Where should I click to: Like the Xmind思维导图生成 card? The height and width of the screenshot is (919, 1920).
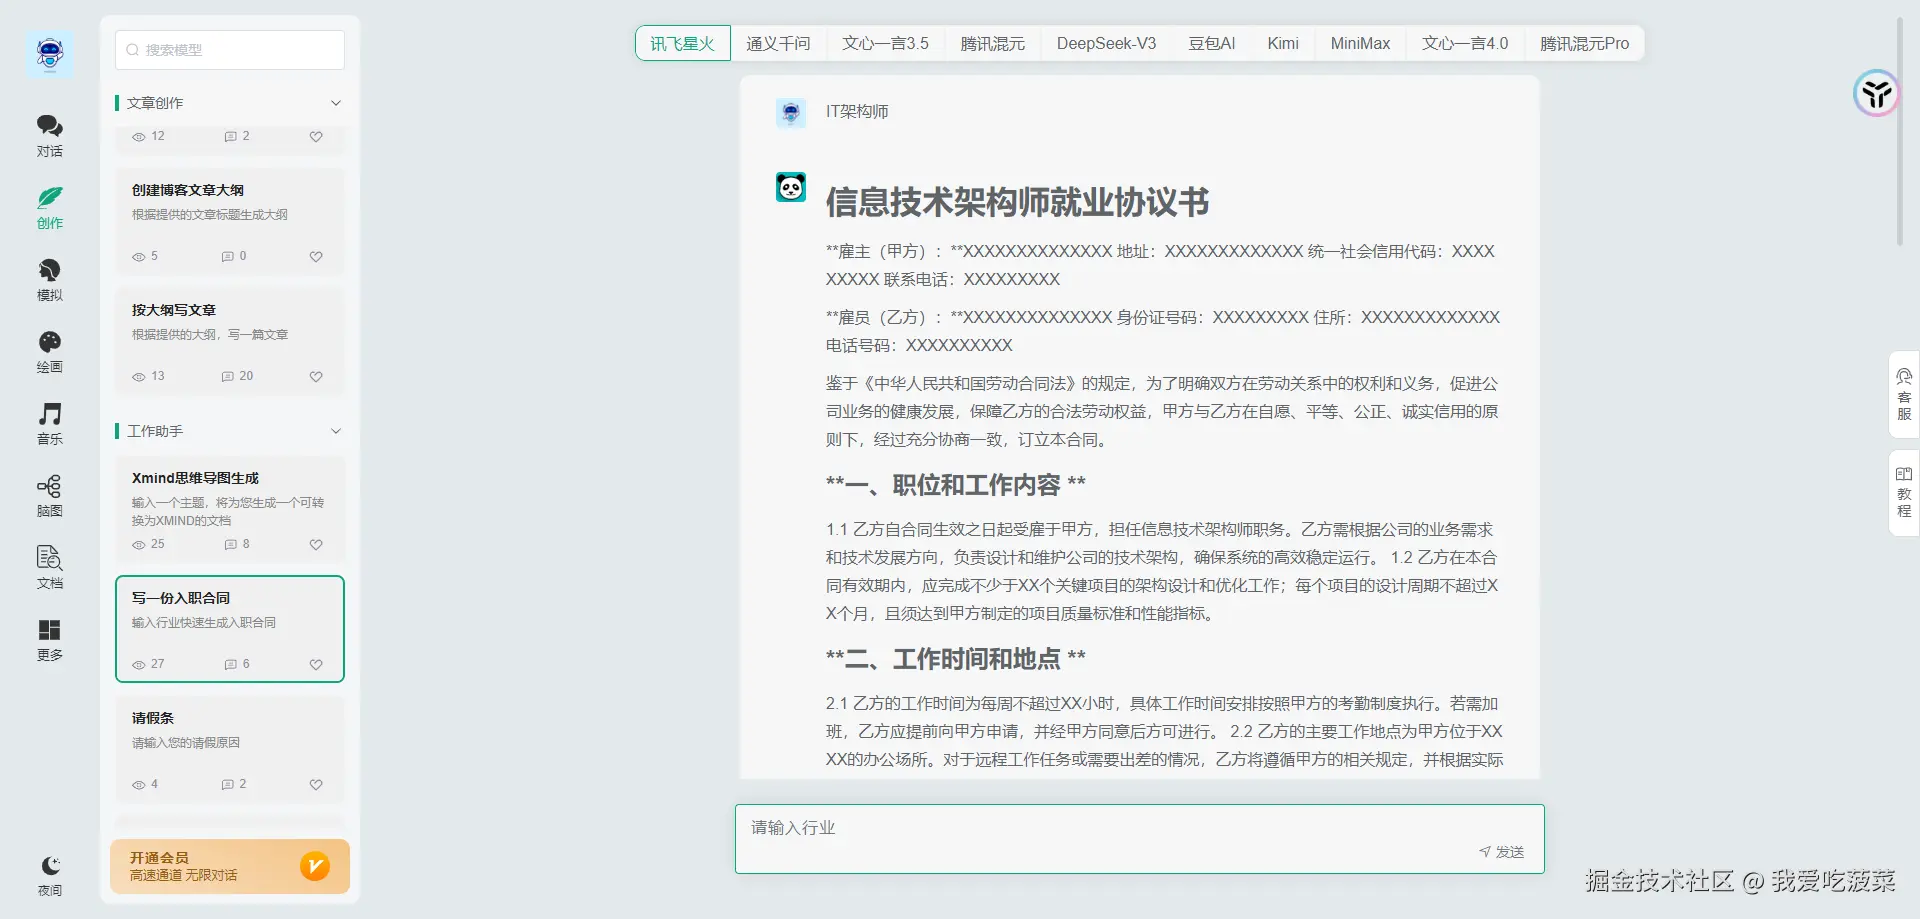click(316, 544)
